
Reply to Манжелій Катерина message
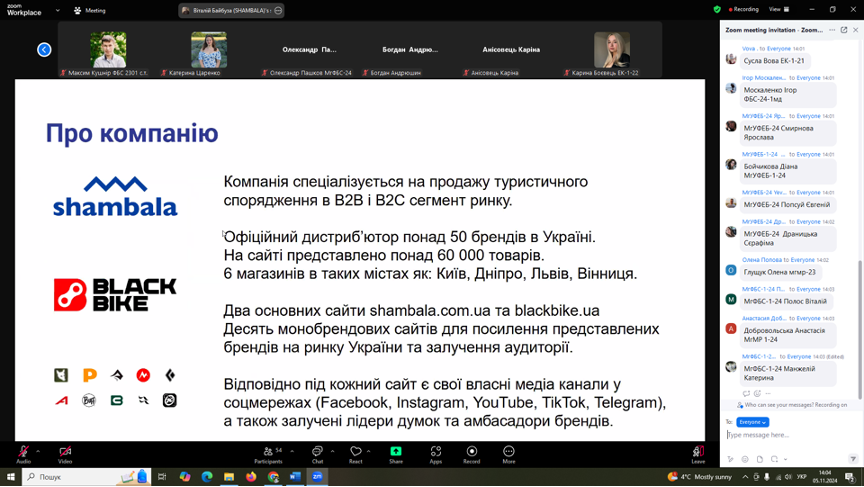click(x=746, y=393)
